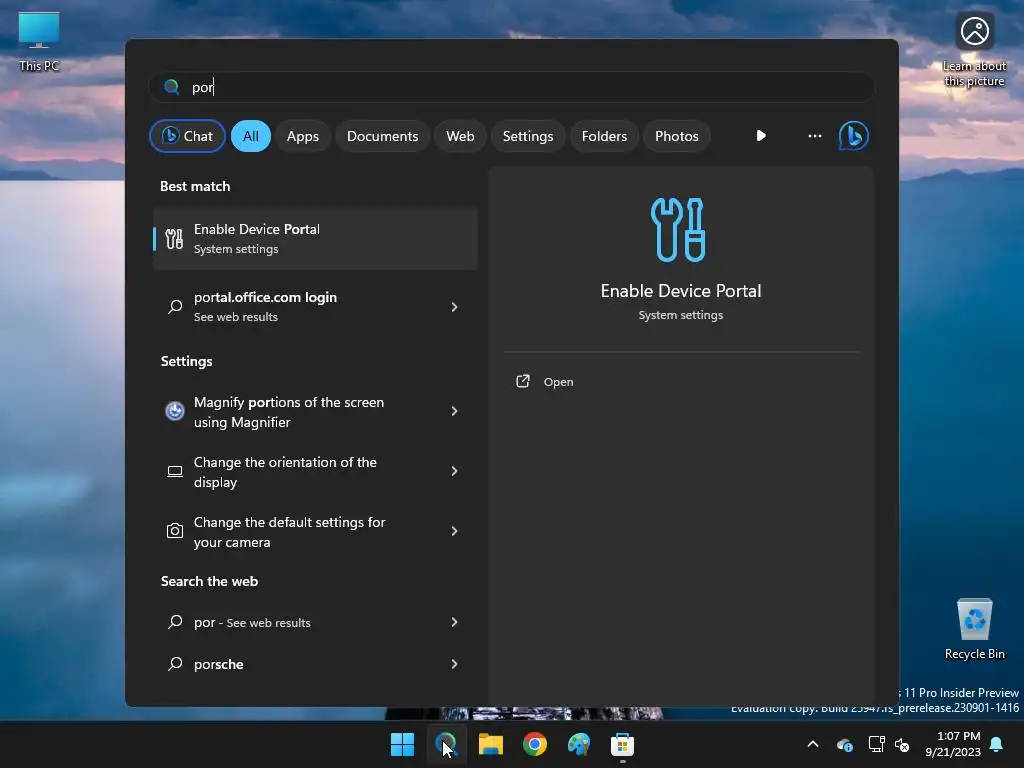Open the Recycle Bin desktop icon
The image size is (1024, 768).
[x=974, y=628]
